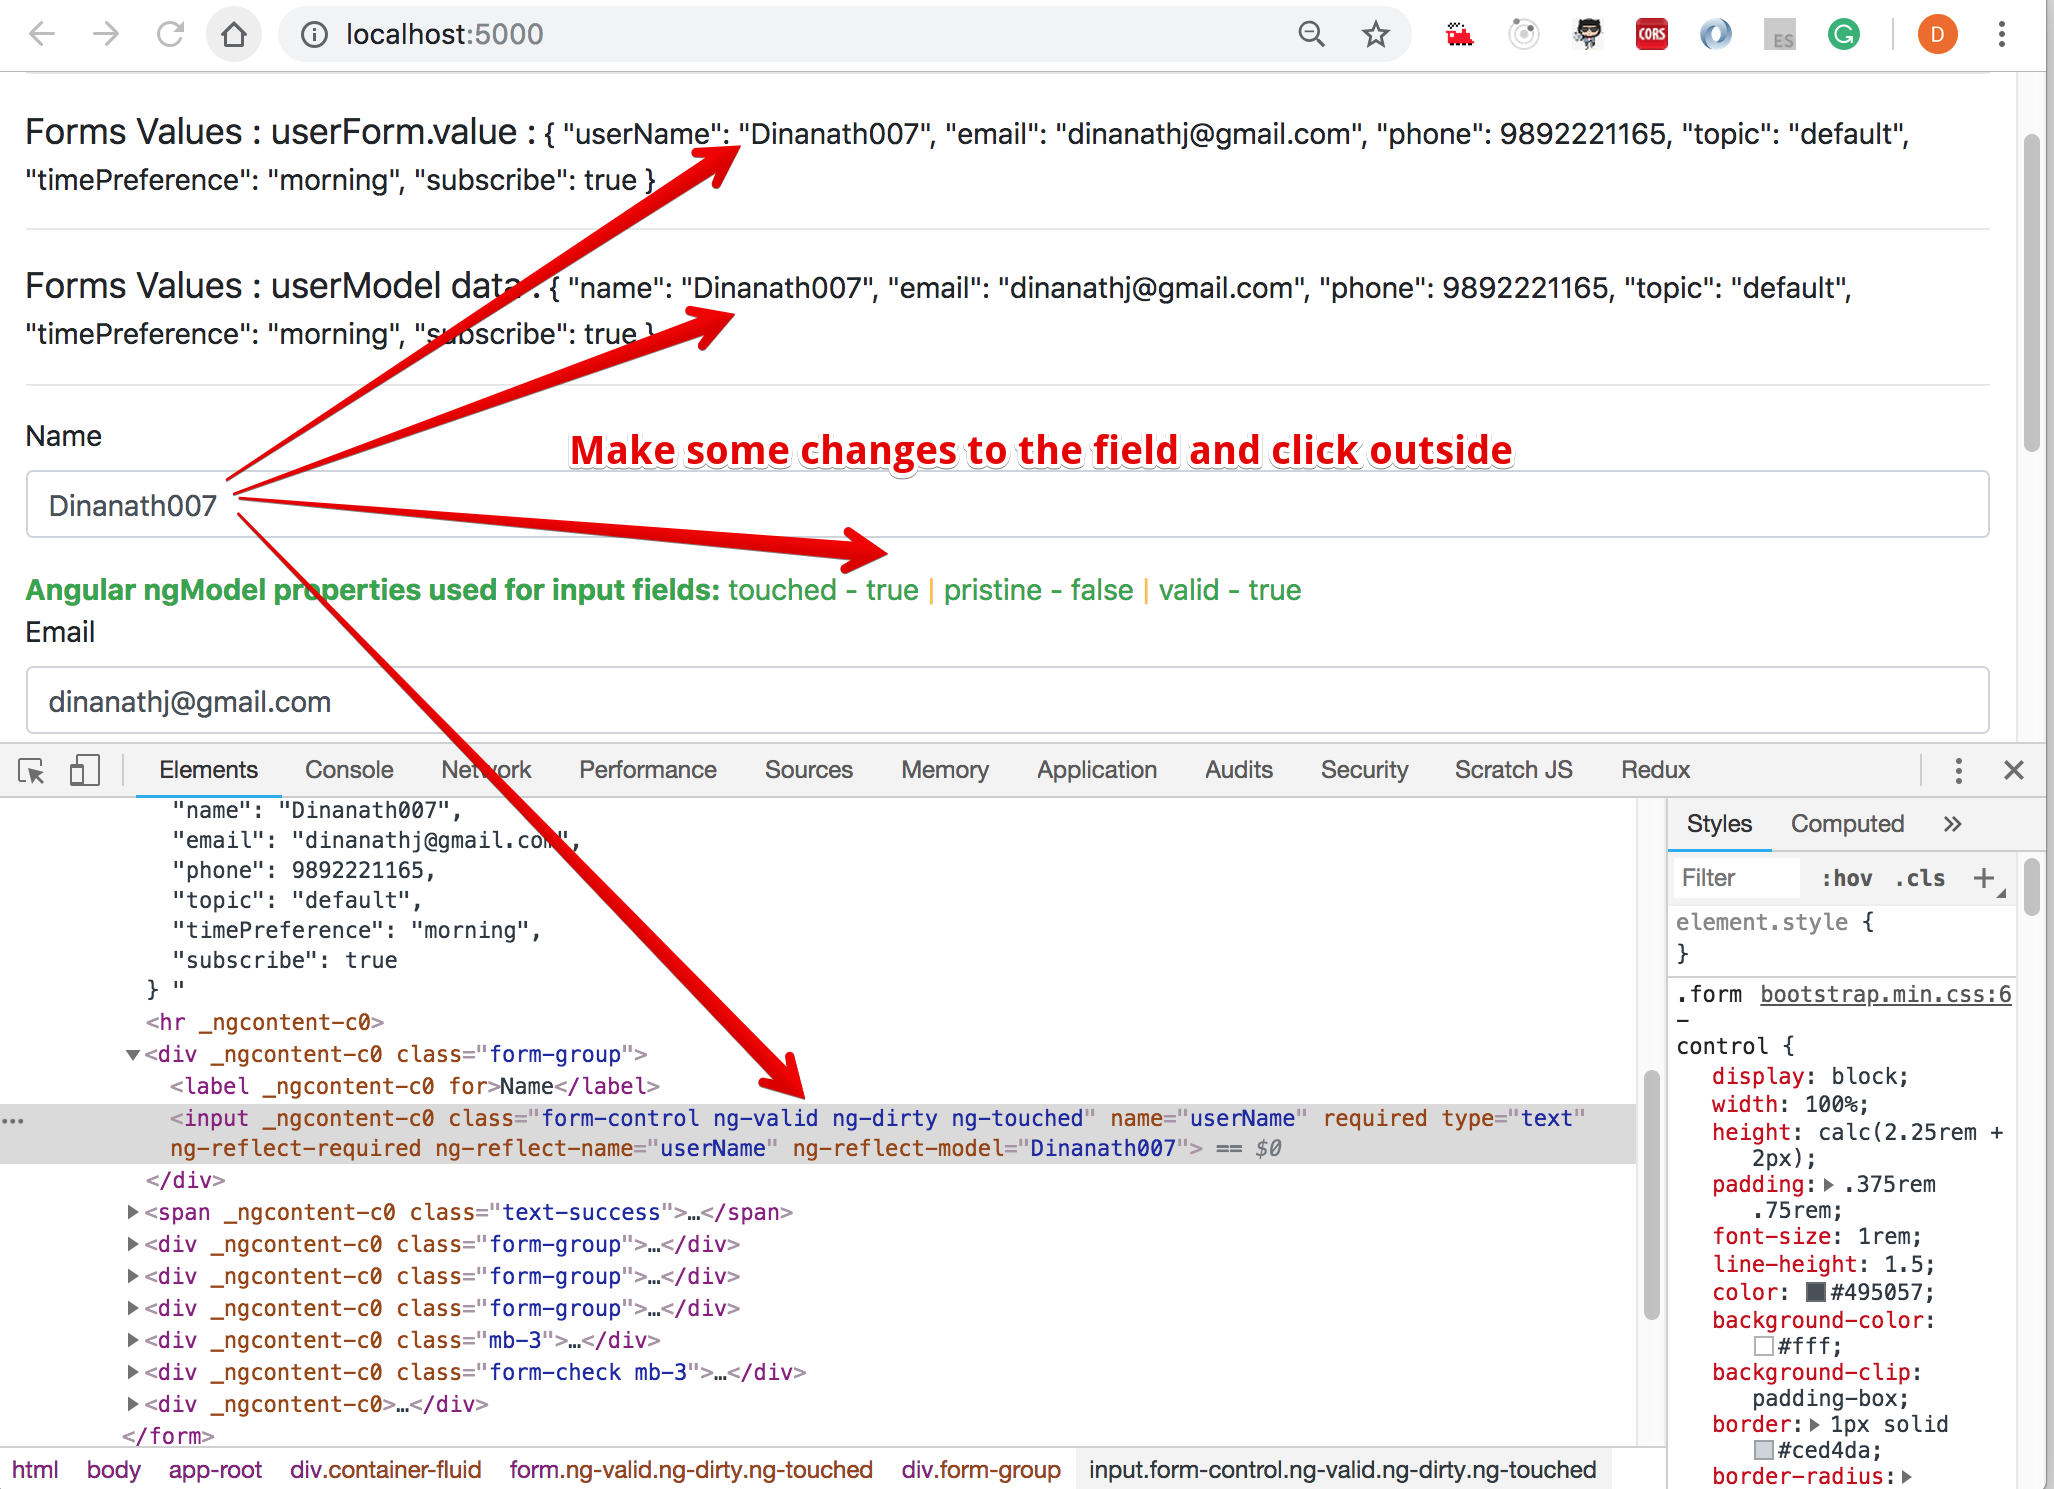Toggle the :hov element state panel
Image resolution: width=2054 pixels, height=1489 pixels.
[1846, 878]
